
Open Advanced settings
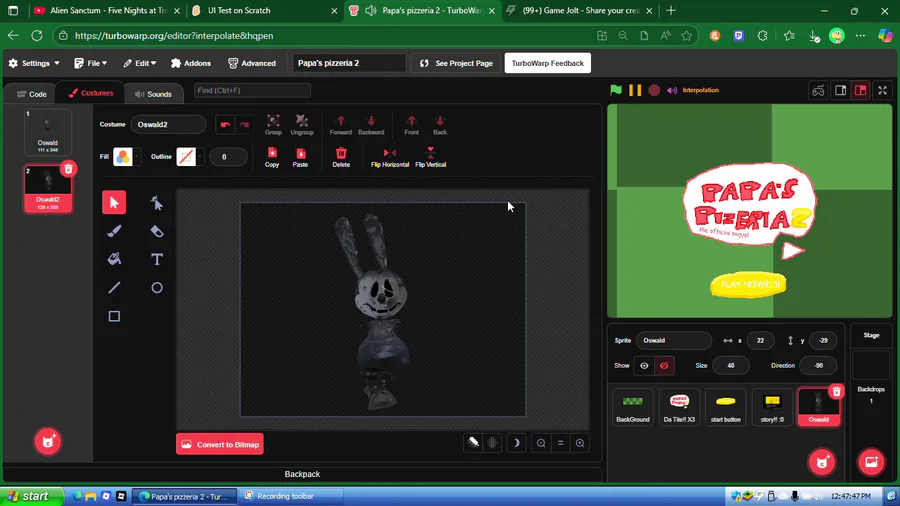(252, 63)
